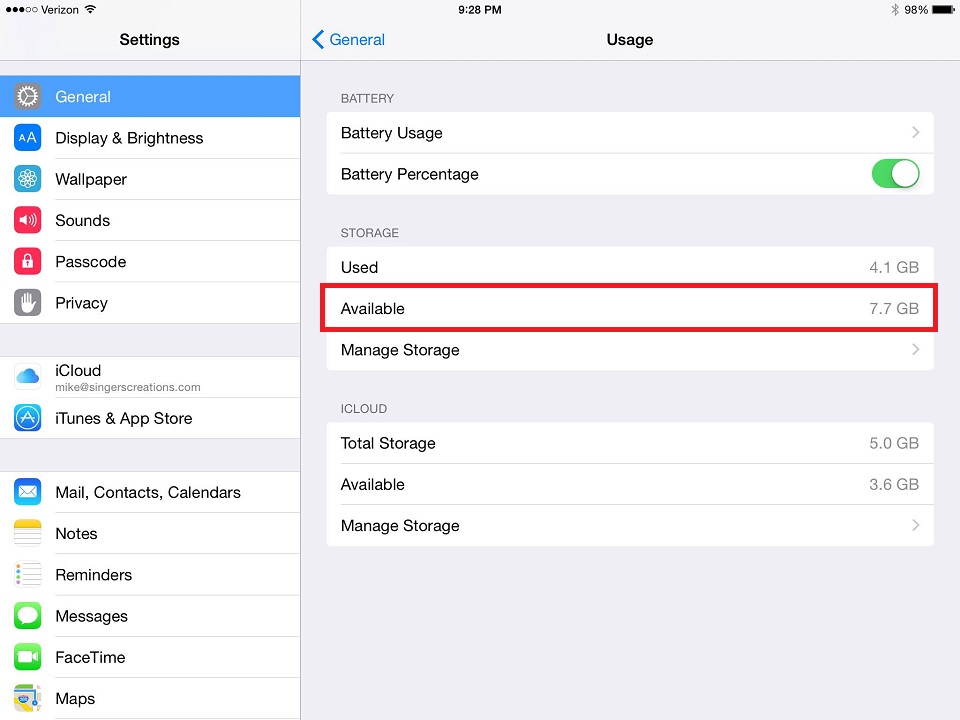Open Manage Storage under Storage
The width and height of the screenshot is (960, 720).
pos(630,350)
